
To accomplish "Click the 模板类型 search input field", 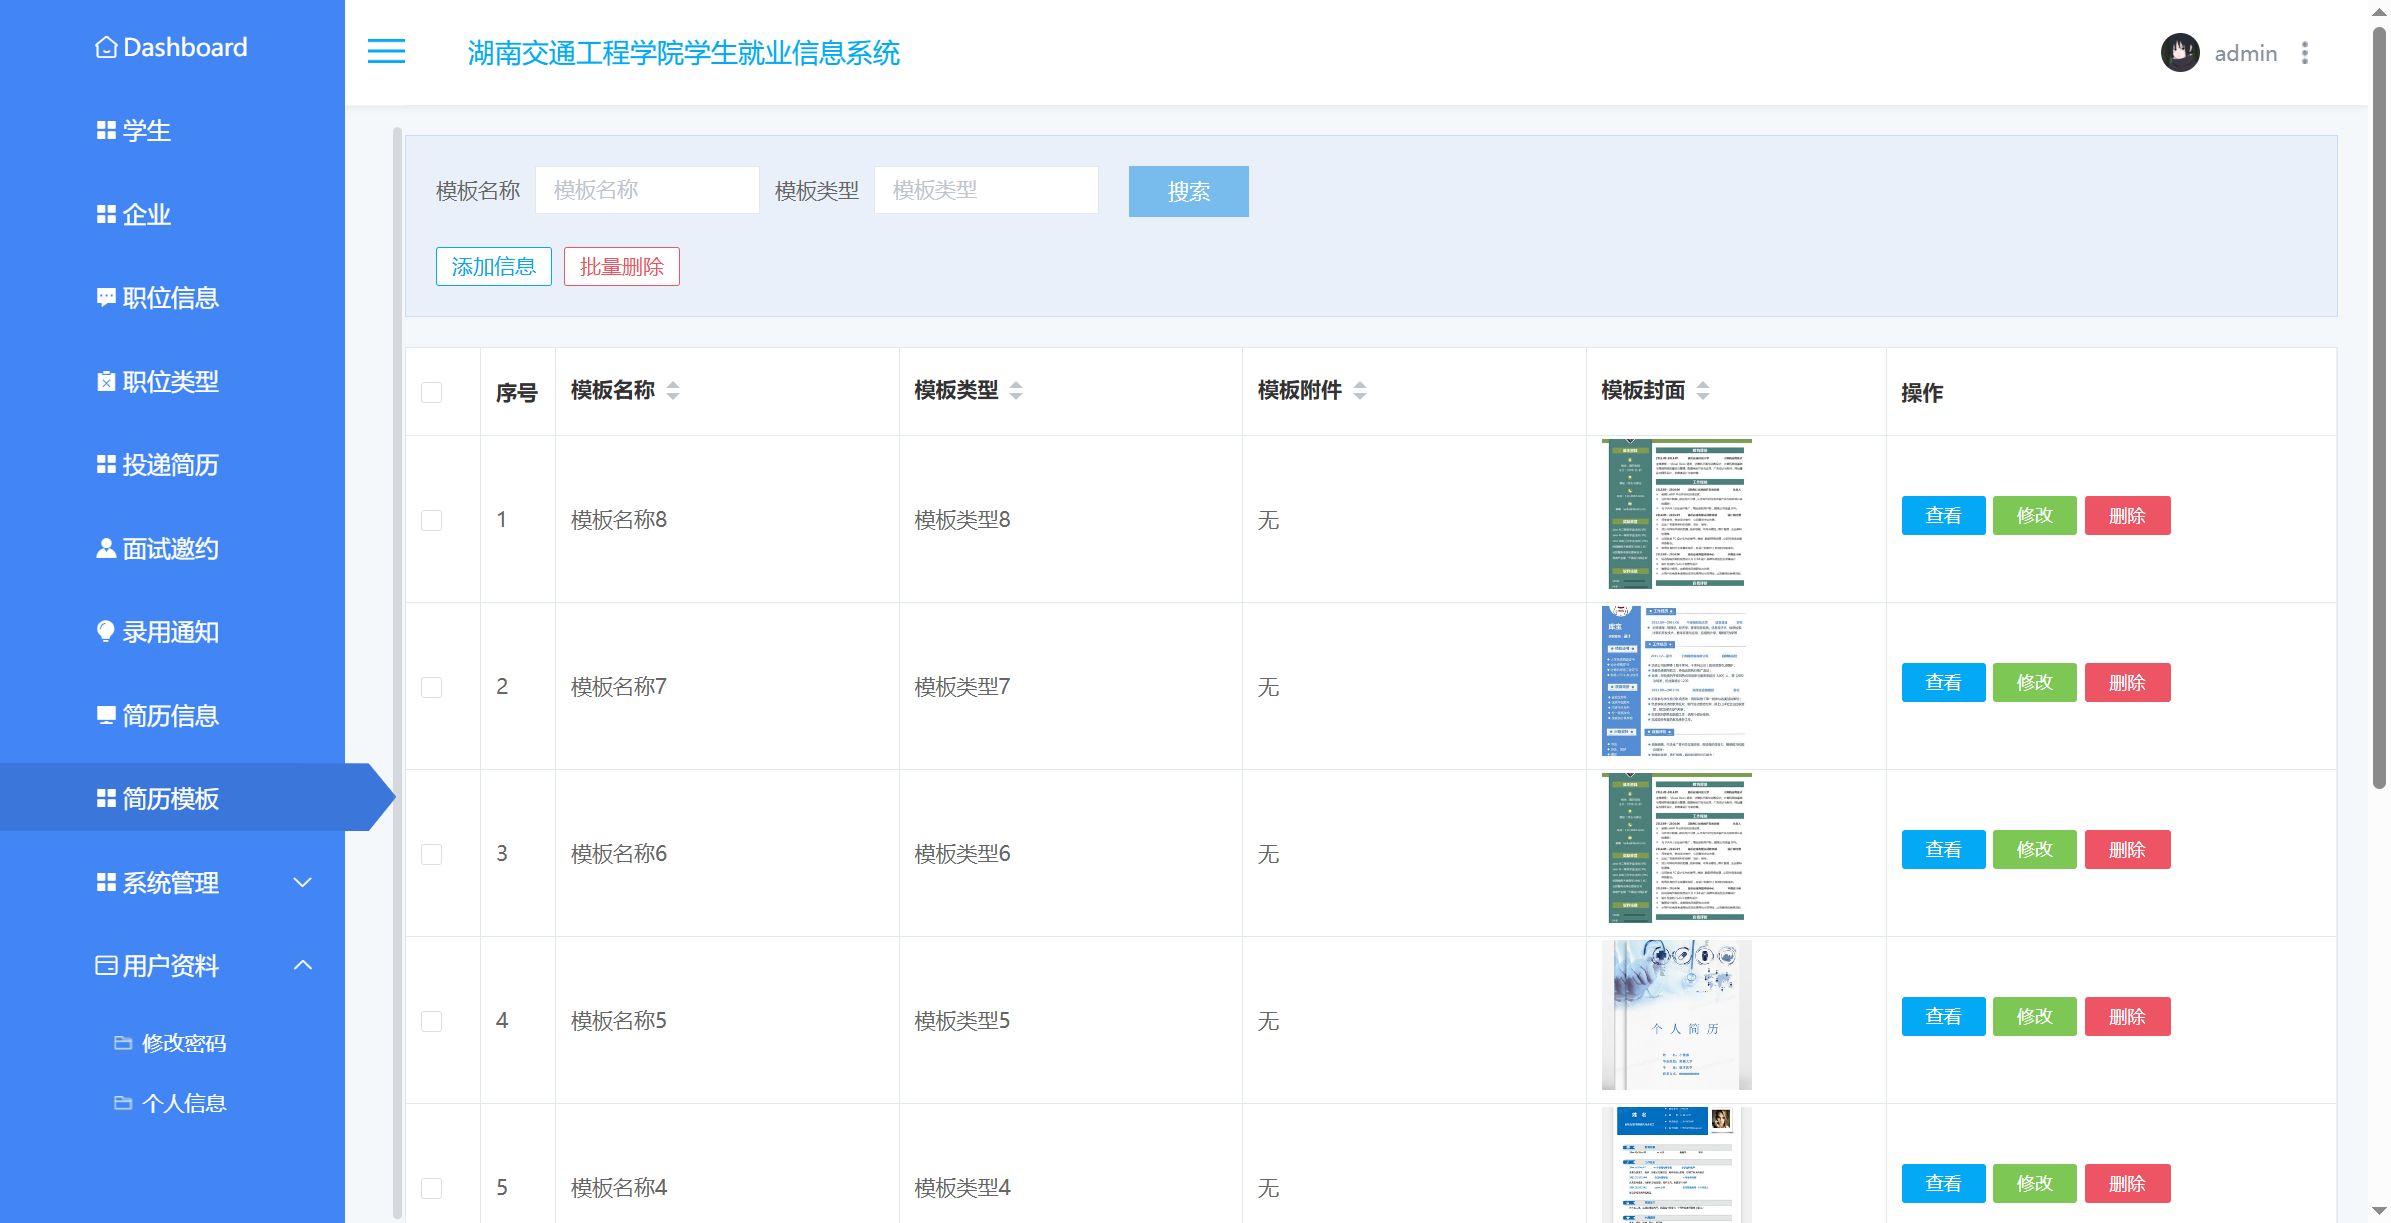I will (986, 190).
